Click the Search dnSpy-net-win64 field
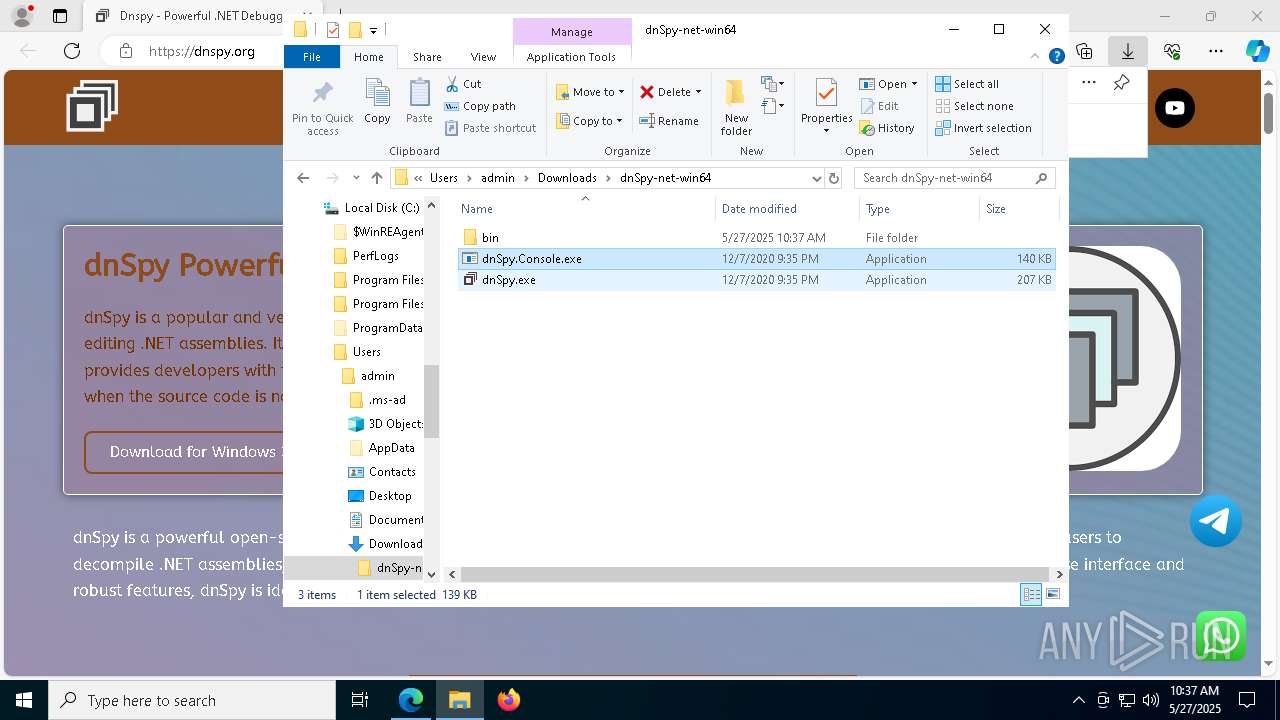The height and width of the screenshot is (720, 1280). [x=954, y=178]
